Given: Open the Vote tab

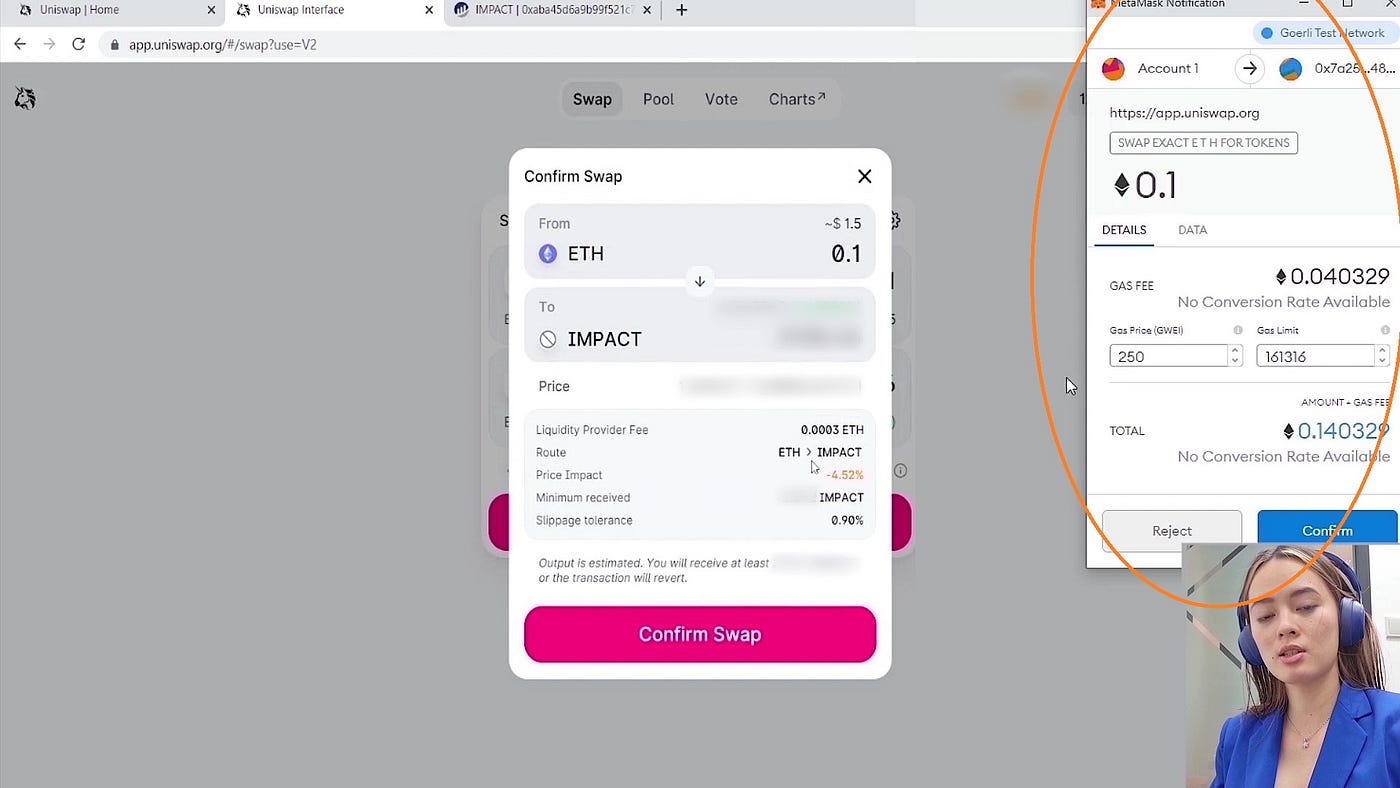Looking at the screenshot, I should (x=721, y=99).
